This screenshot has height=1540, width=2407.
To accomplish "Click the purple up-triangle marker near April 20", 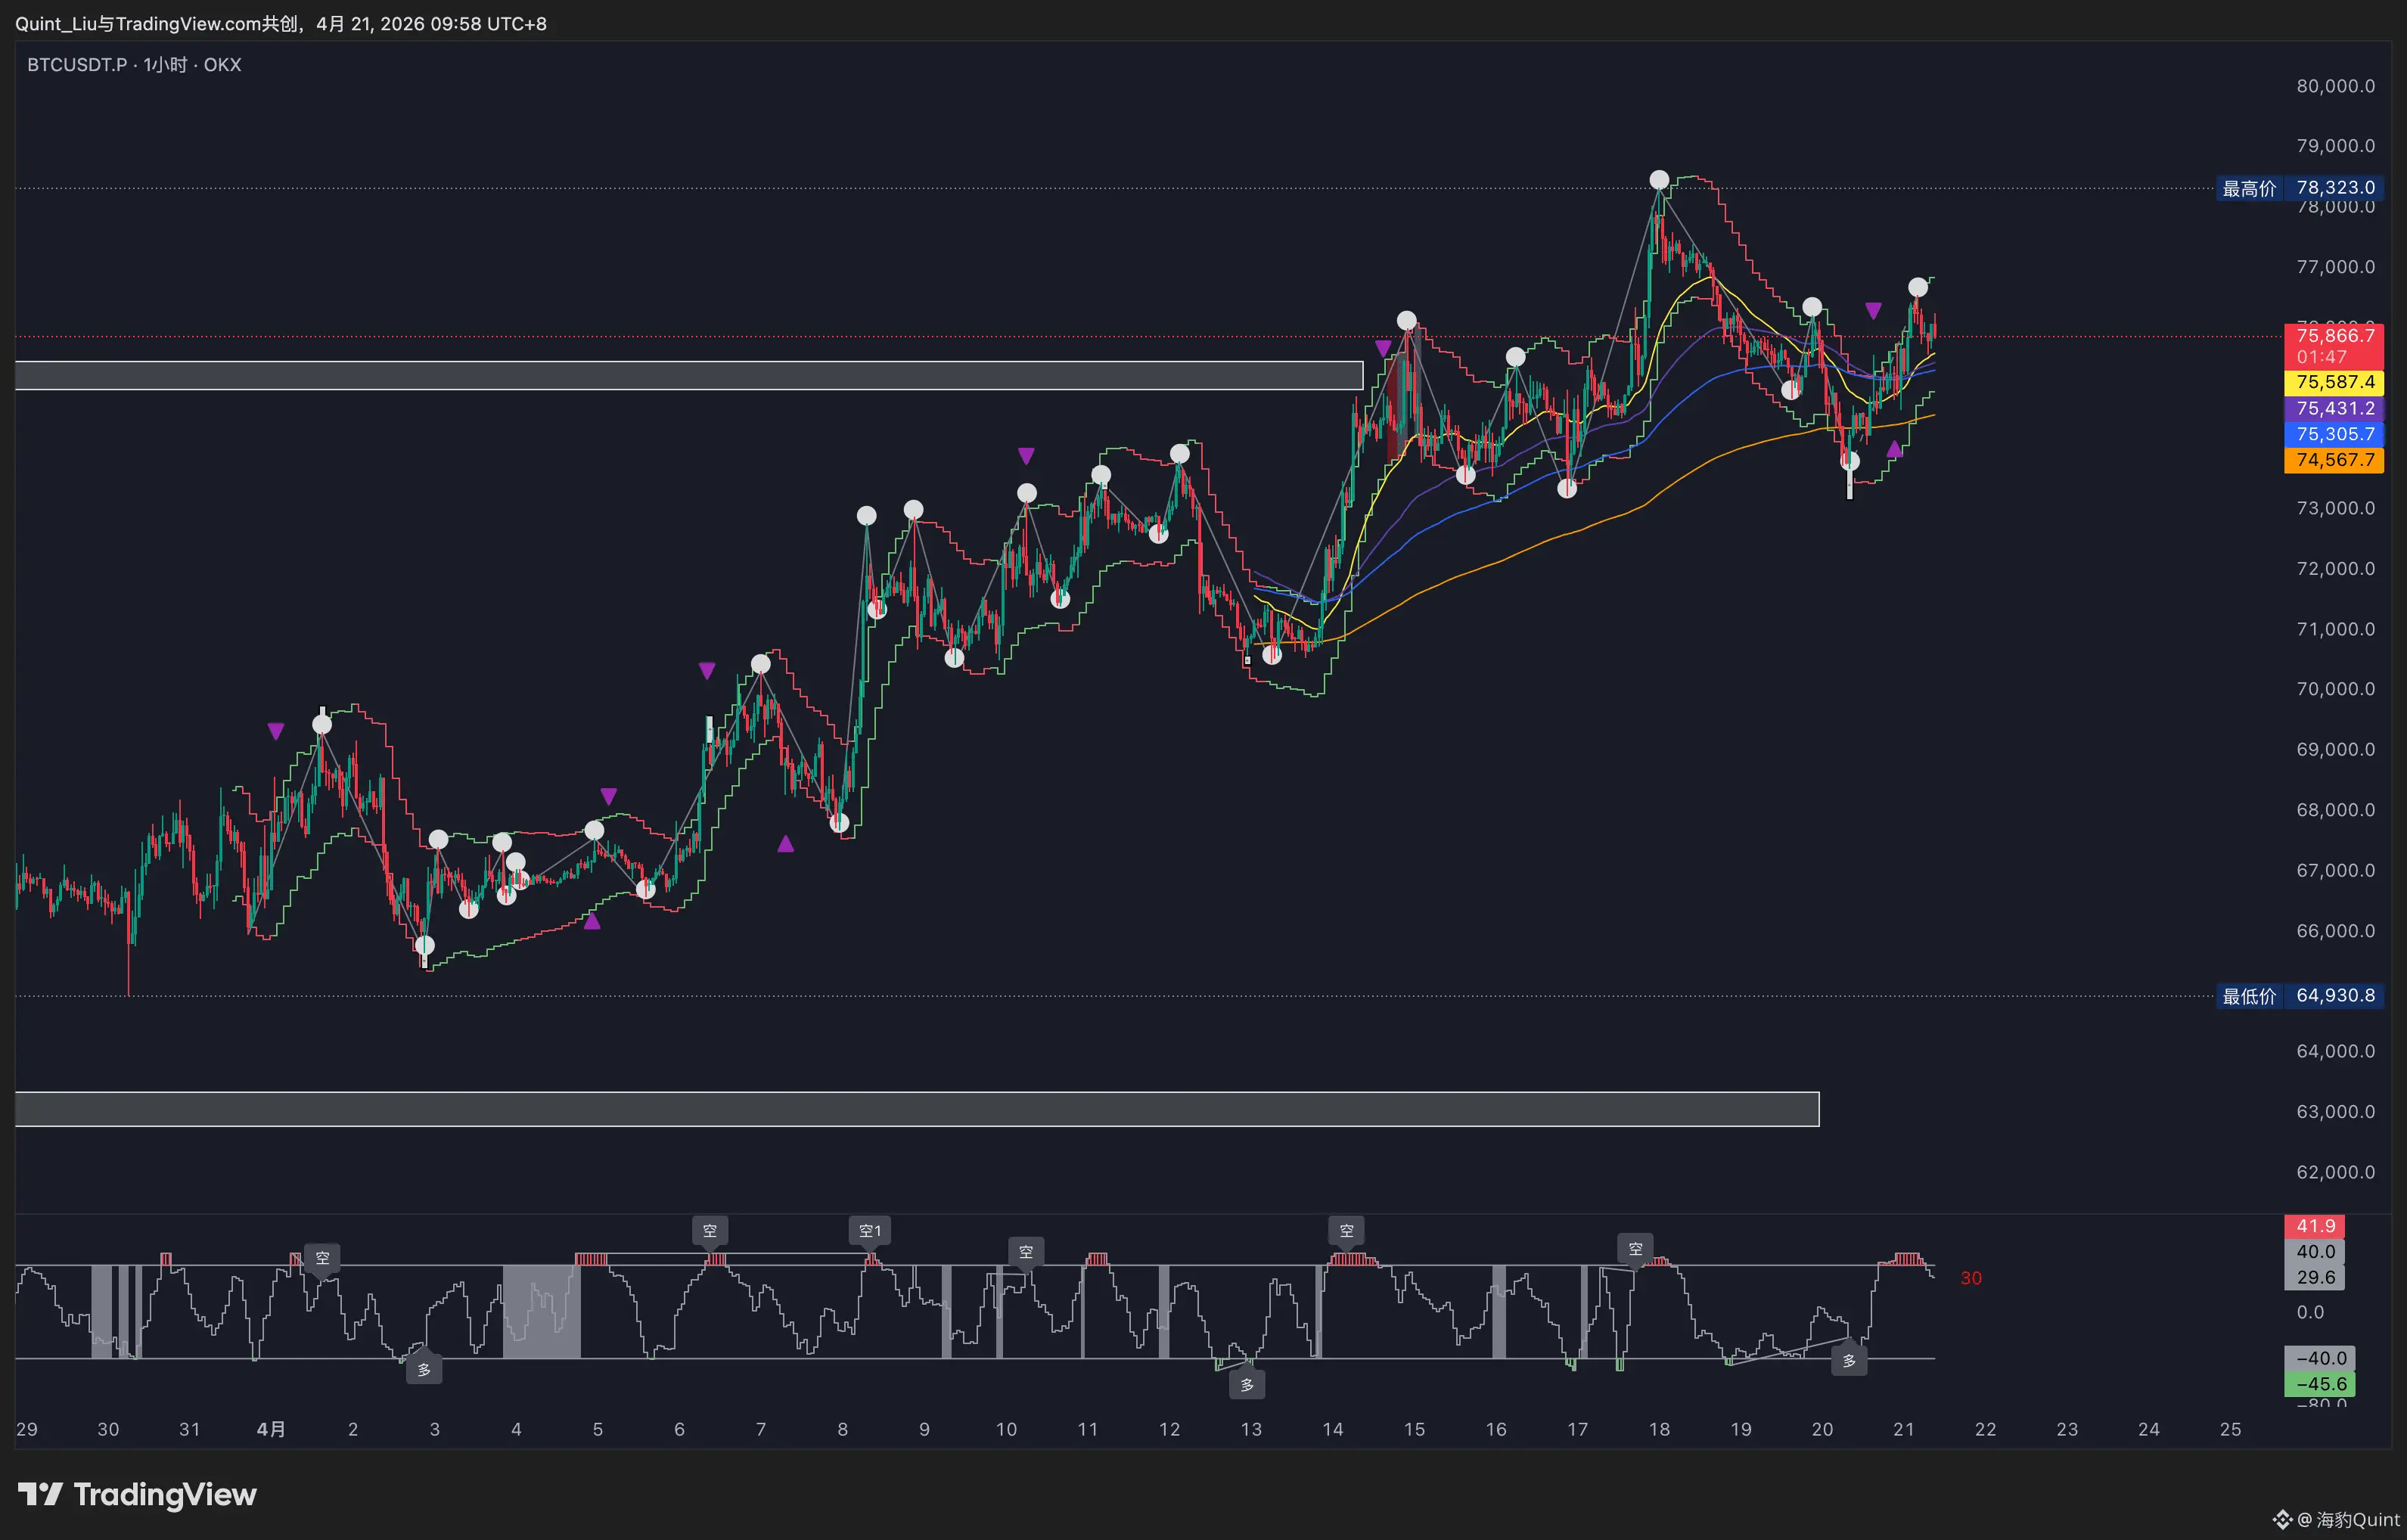I will 1894,449.
